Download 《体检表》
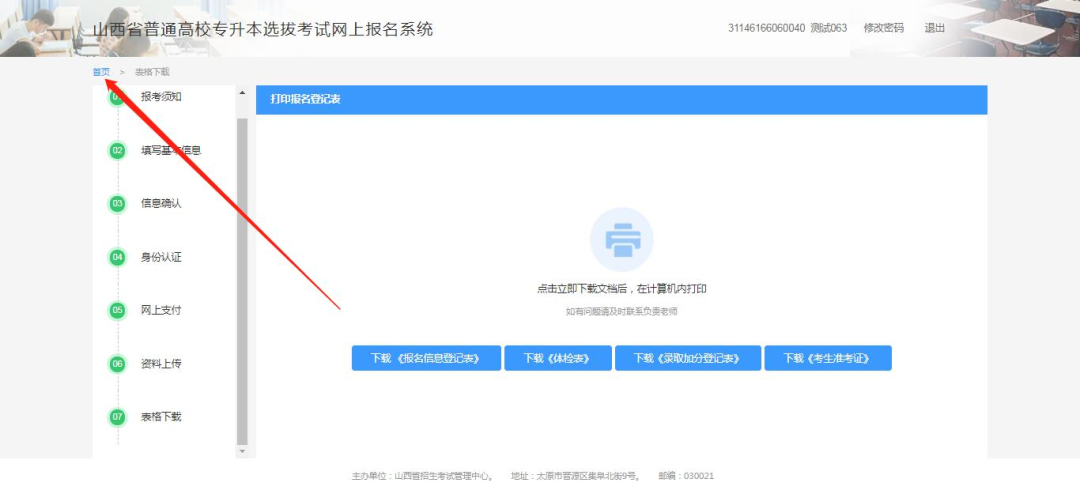1080x494 pixels. point(558,358)
